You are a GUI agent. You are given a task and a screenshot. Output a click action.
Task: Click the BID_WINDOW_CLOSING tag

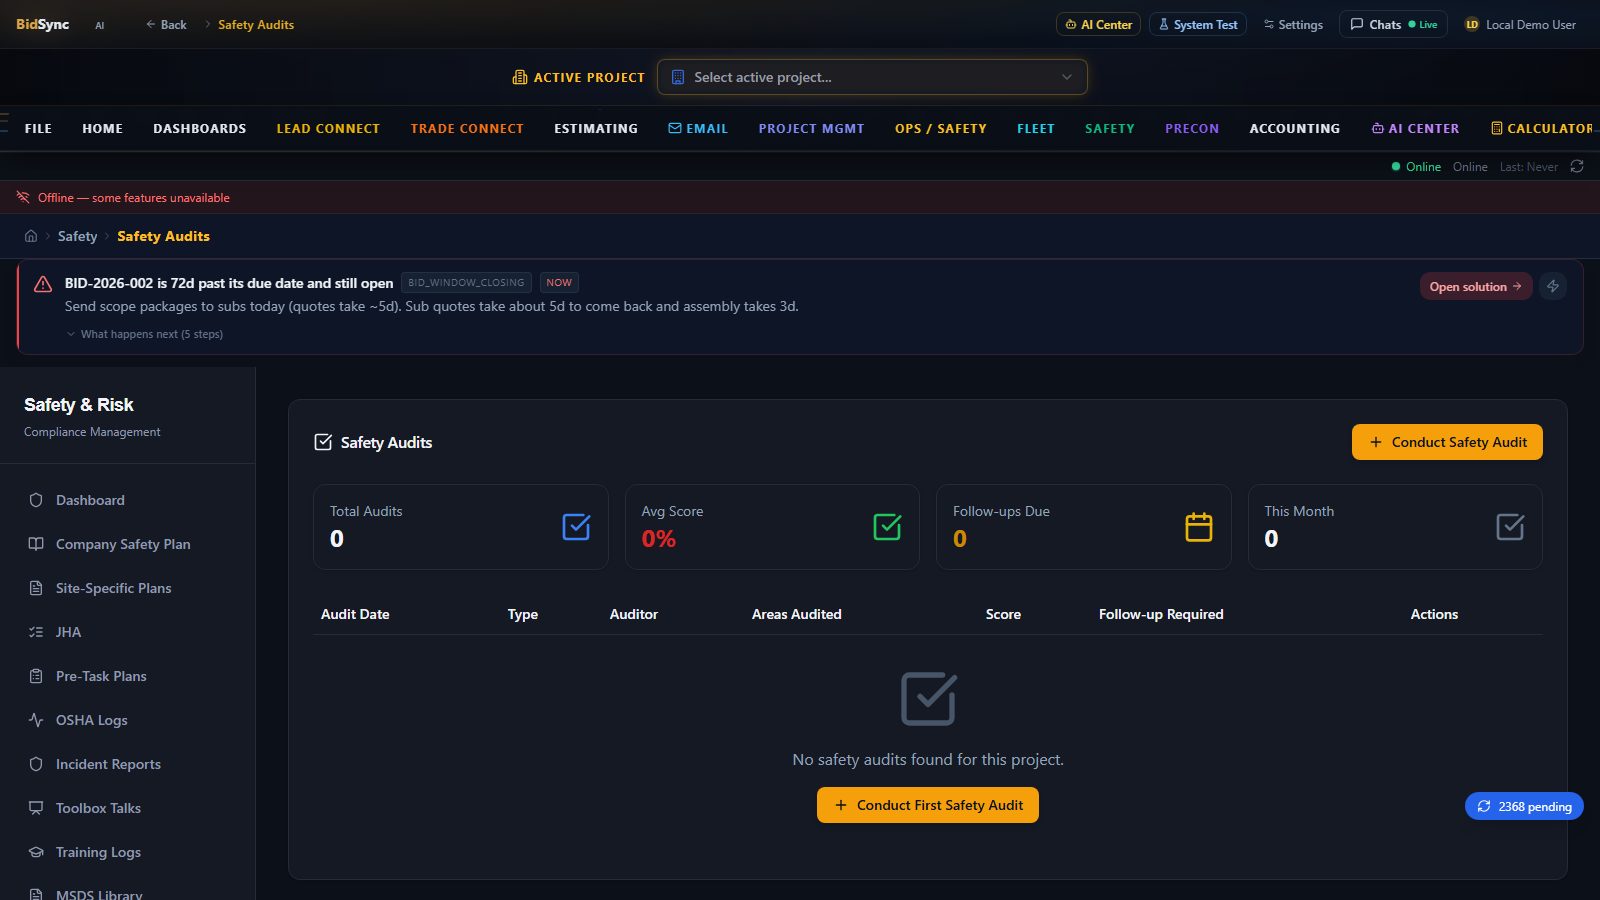pos(466,283)
